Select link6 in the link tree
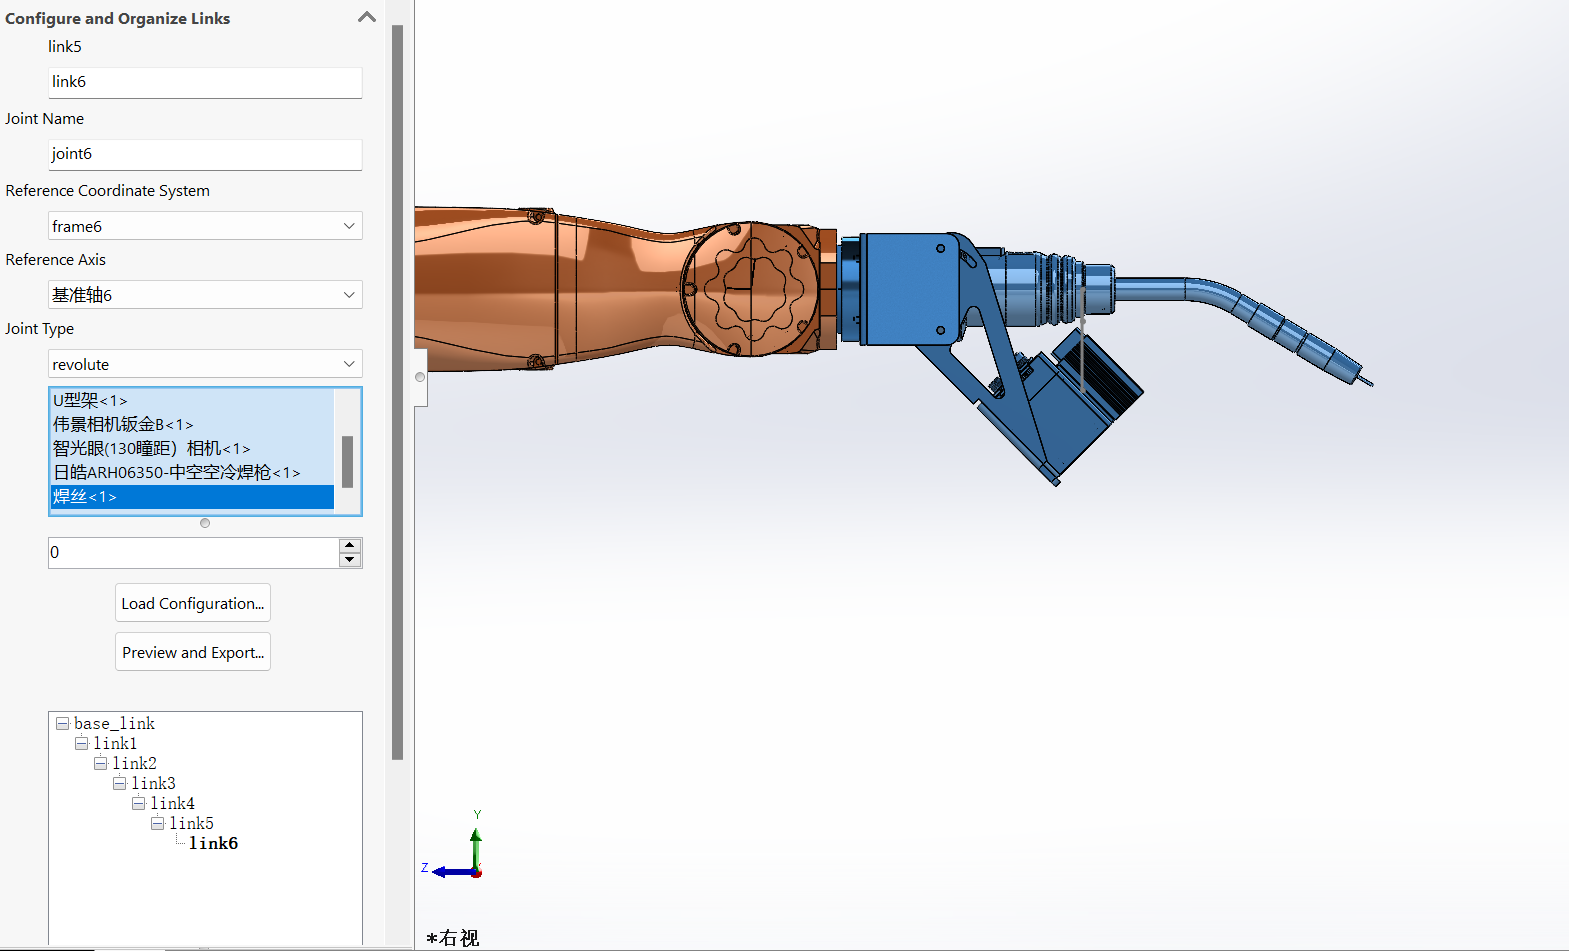Image resolution: width=1569 pixels, height=951 pixels. tap(213, 843)
